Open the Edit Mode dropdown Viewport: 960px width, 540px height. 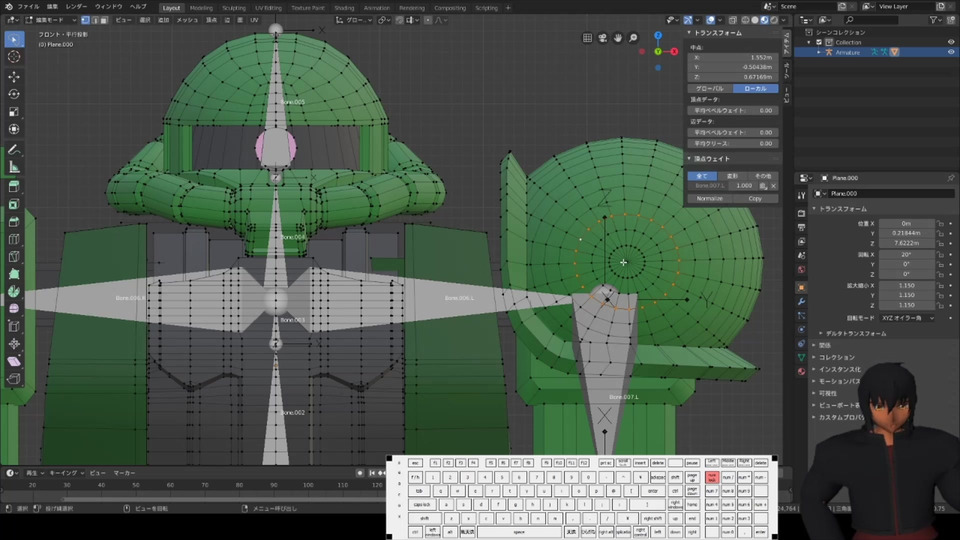pyautogui.click(x=51, y=20)
